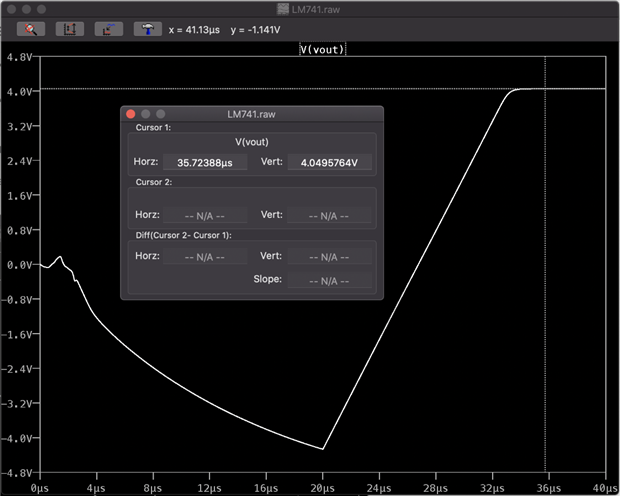Image resolution: width=620 pixels, height=496 pixels.
Task: Click the 0.0V label on vertical axis
Action: 17,265
